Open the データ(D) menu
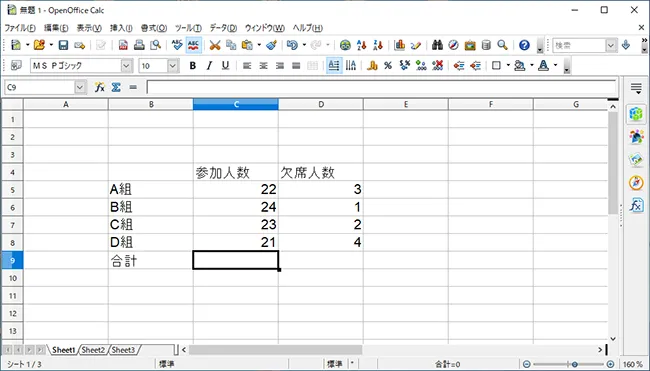 click(223, 28)
